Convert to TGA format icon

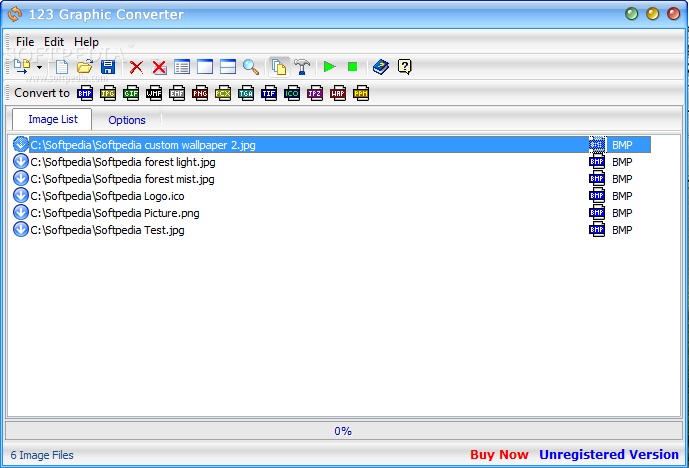pyautogui.click(x=246, y=93)
